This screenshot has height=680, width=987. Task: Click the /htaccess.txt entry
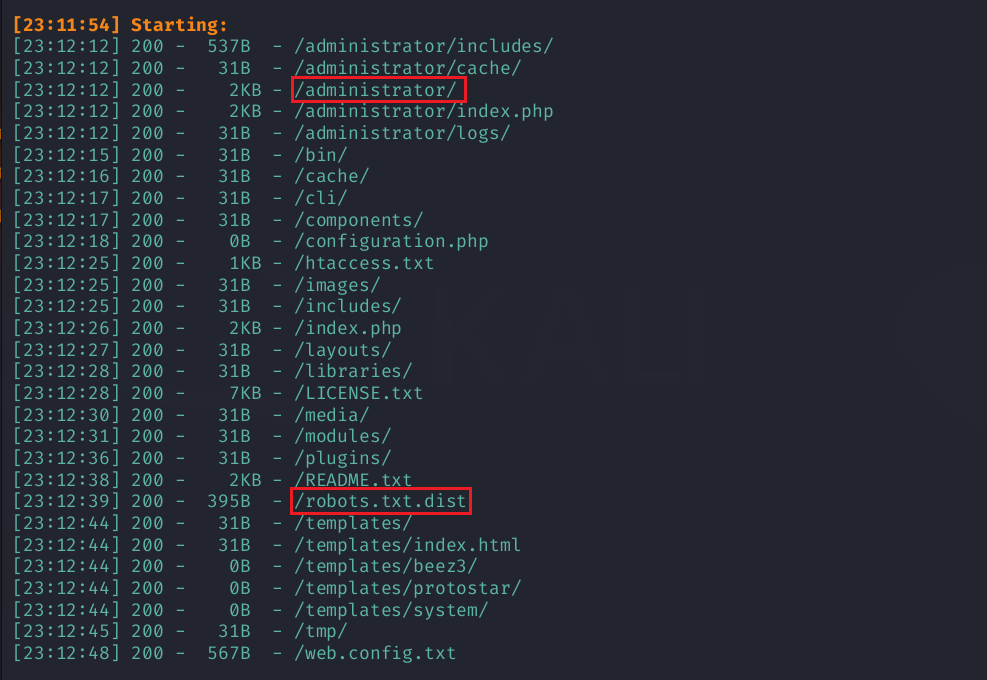364,263
